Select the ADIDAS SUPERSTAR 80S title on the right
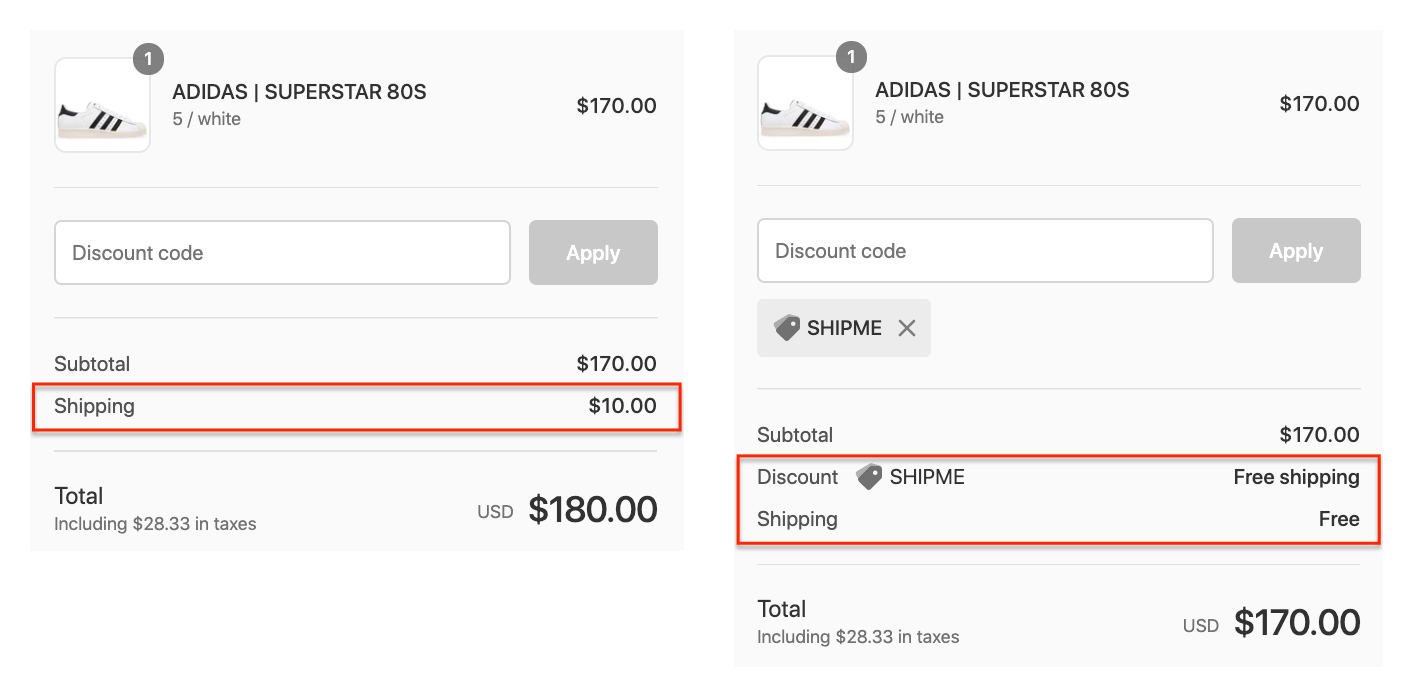The width and height of the screenshot is (1413, 697). [1003, 89]
